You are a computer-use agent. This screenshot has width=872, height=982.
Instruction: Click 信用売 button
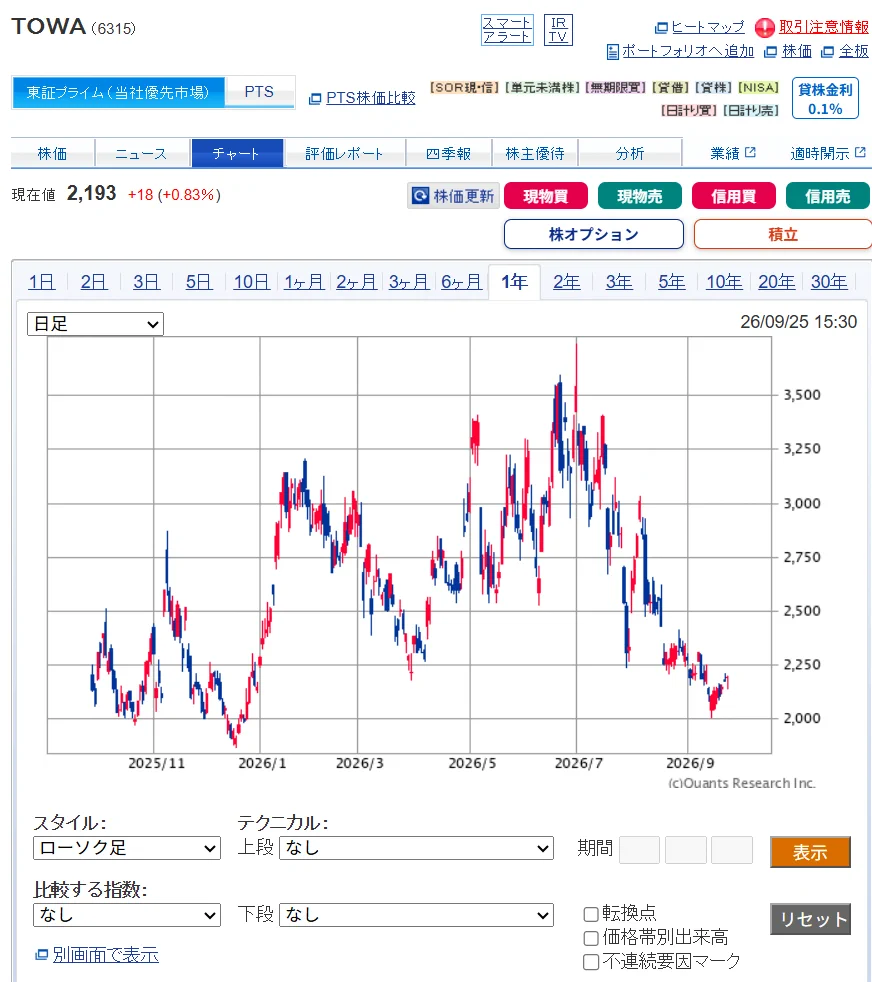828,196
